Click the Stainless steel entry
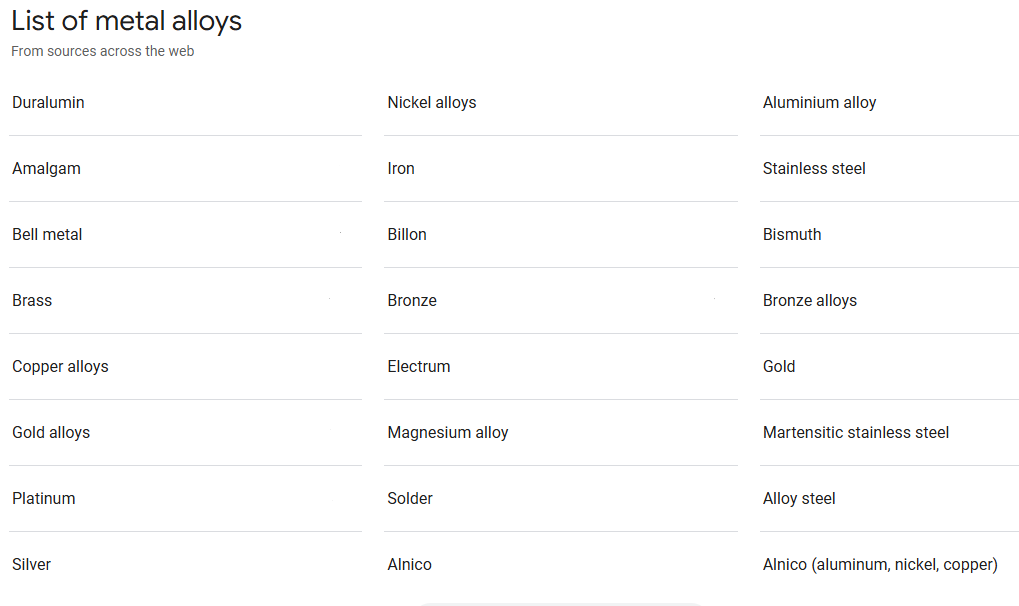This screenshot has height=606, width=1019. [x=814, y=168]
